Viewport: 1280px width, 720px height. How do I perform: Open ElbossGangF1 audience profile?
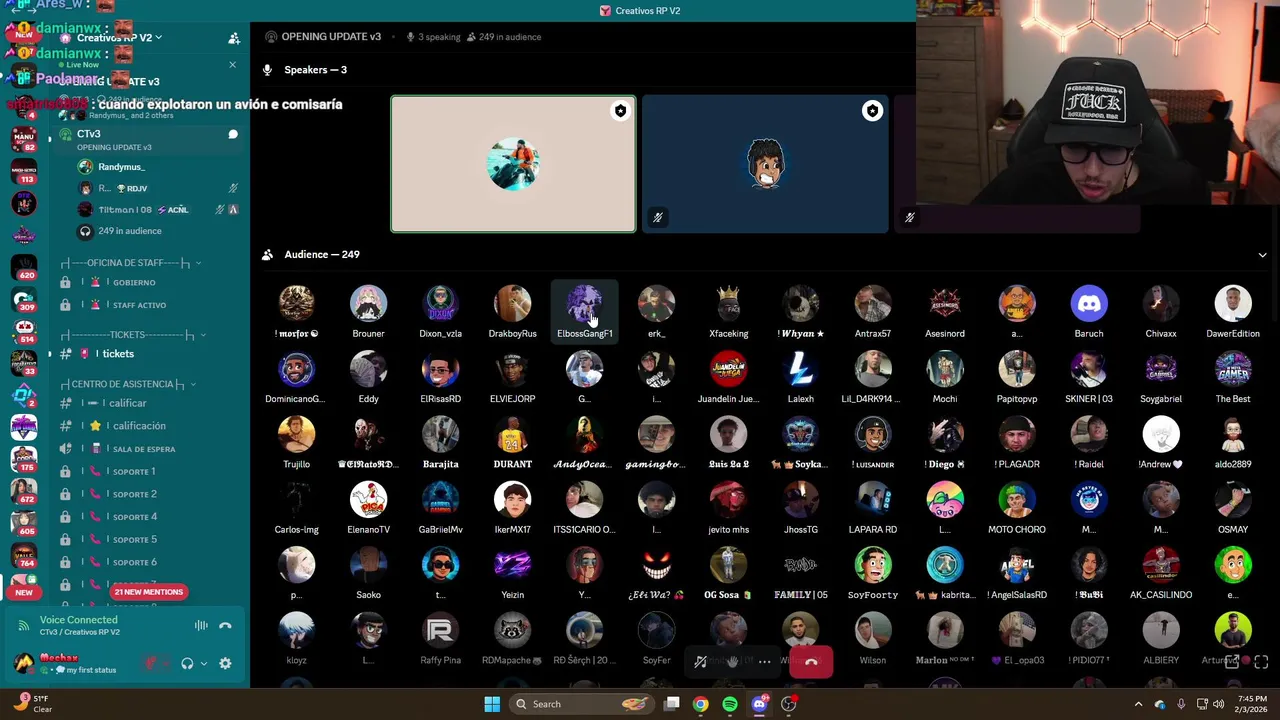tap(584, 312)
